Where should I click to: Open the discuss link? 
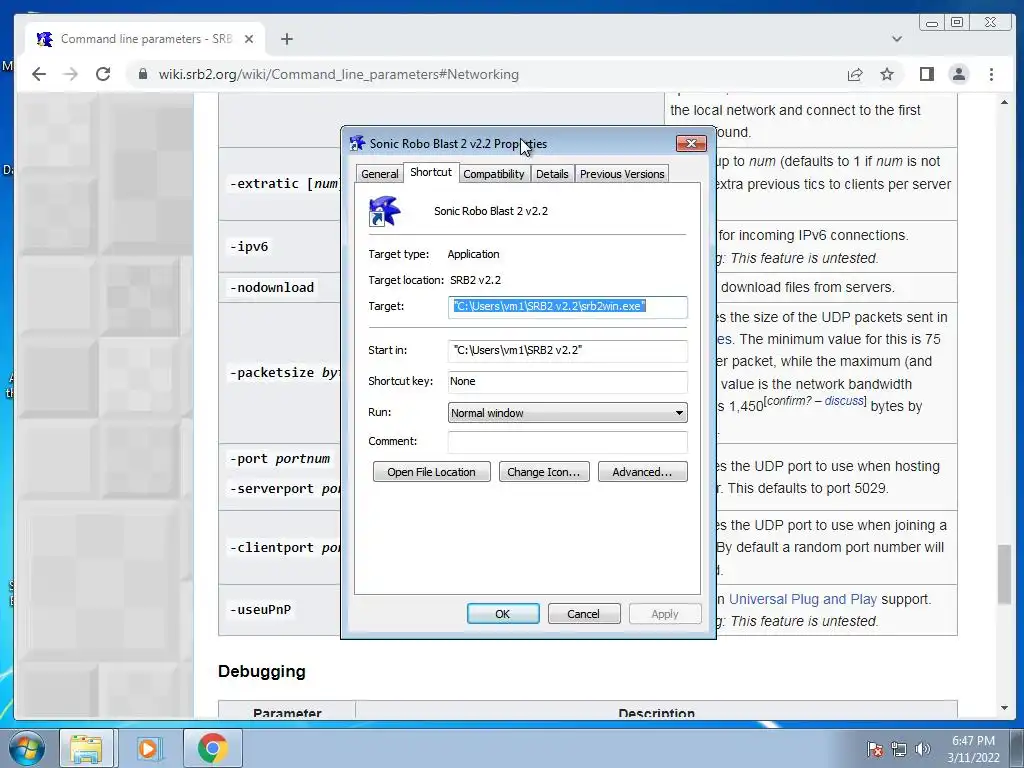coord(844,400)
